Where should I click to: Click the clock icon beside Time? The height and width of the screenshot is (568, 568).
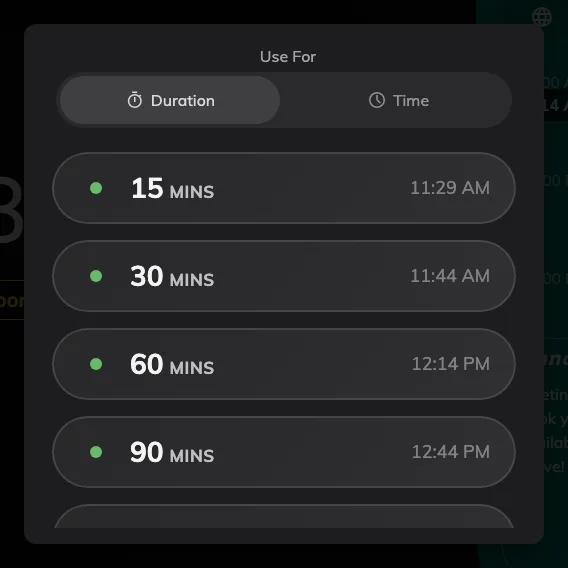[377, 100]
